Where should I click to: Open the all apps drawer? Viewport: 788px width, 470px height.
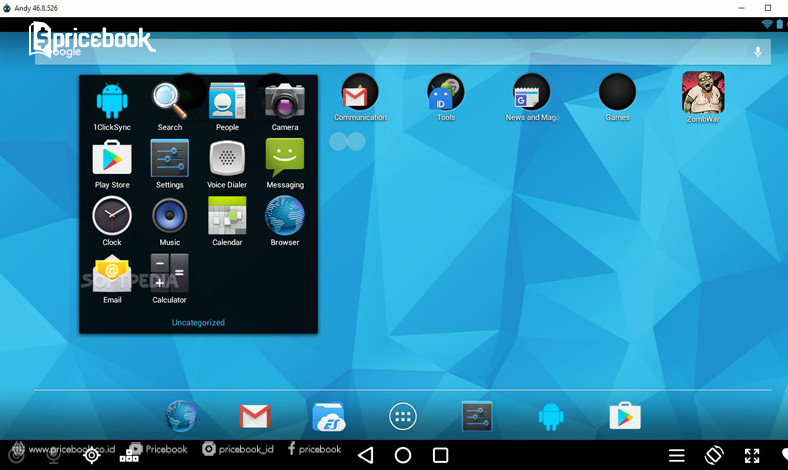pyautogui.click(x=403, y=417)
